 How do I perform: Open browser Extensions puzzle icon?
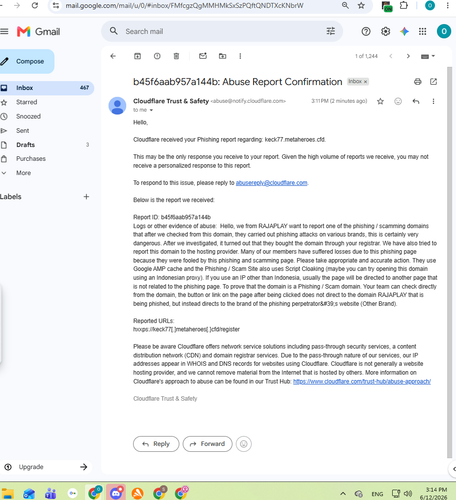click(404, 5)
